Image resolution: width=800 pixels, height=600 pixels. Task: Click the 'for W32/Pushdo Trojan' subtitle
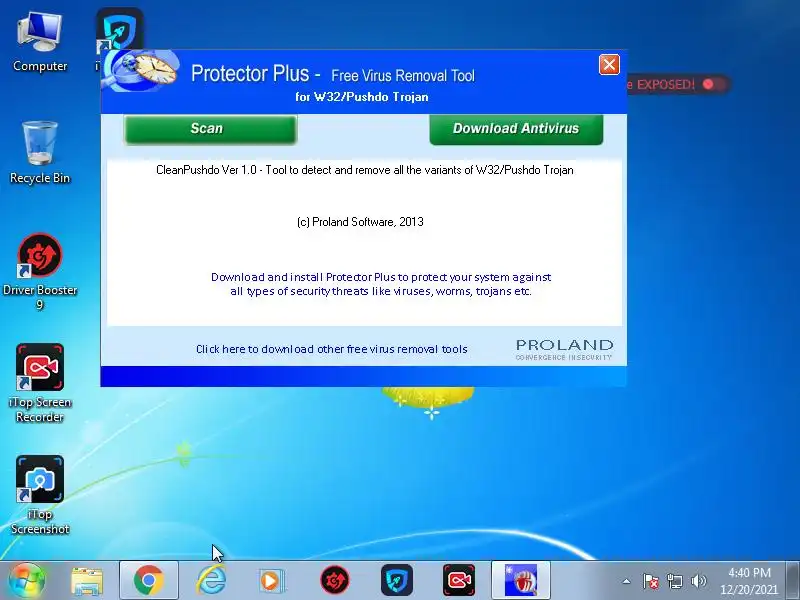click(x=362, y=97)
